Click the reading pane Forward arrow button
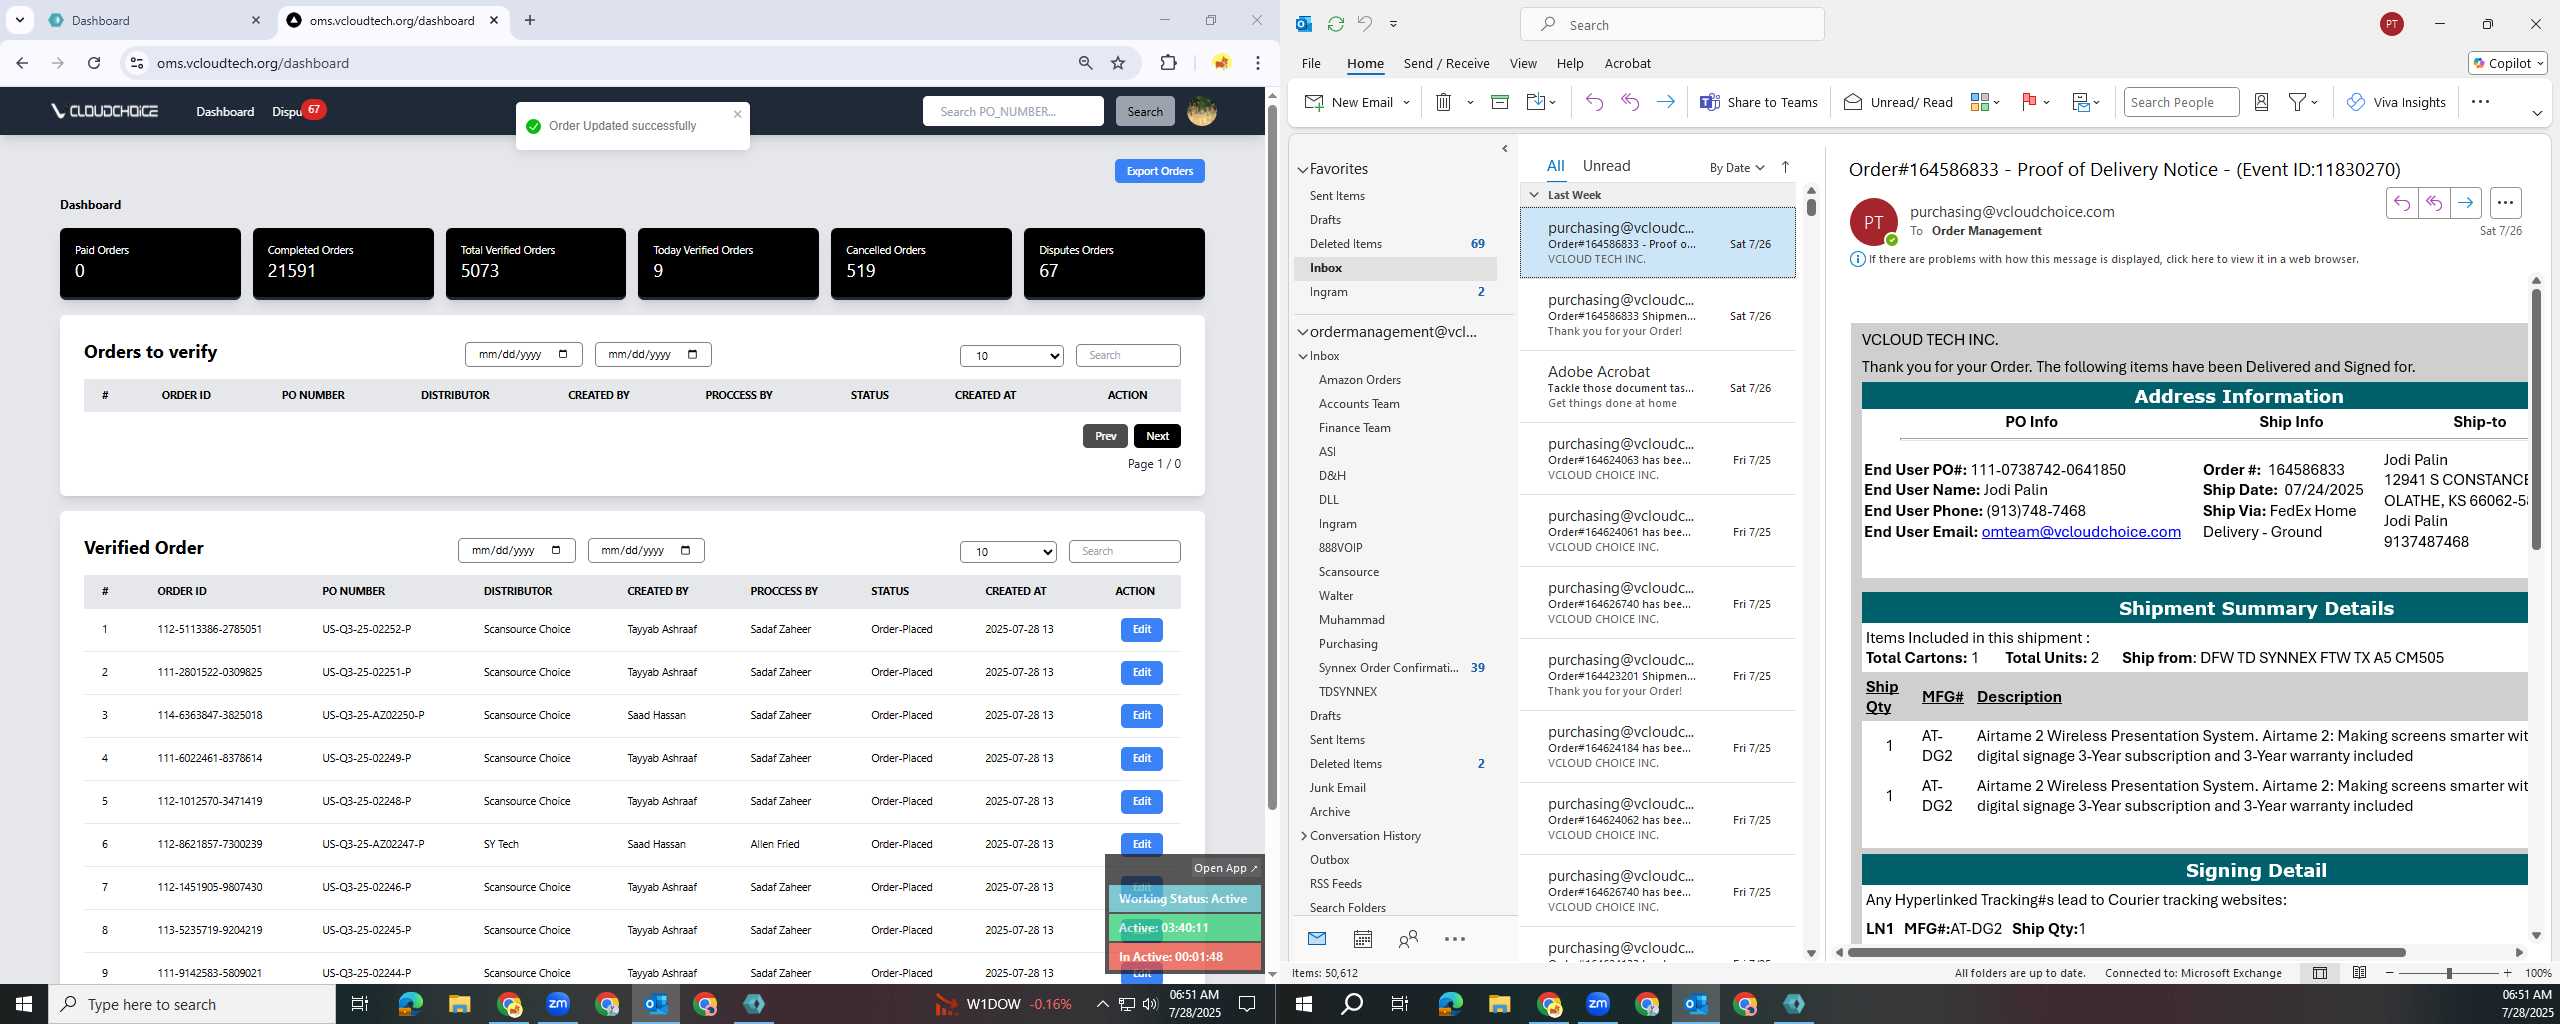 click(x=2466, y=203)
